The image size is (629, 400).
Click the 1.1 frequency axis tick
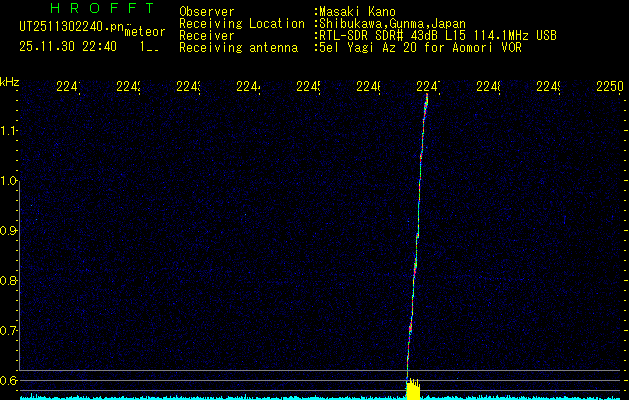click(x=9, y=131)
